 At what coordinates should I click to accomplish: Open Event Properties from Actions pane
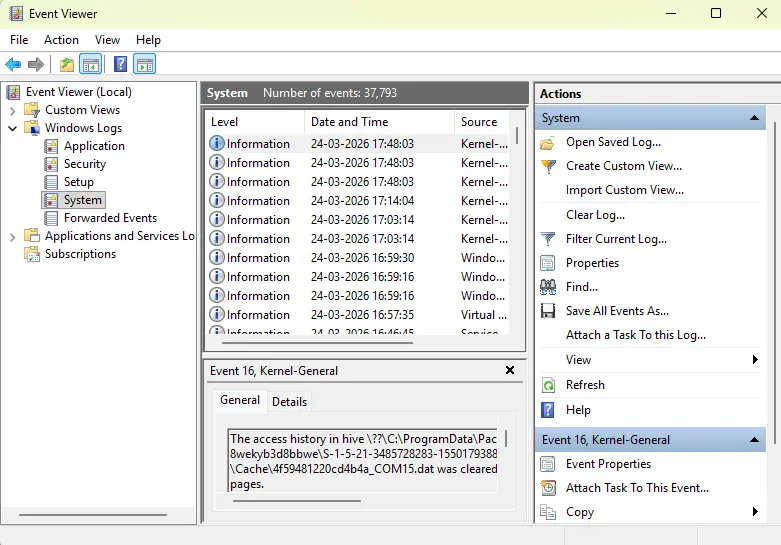pyautogui.click(x=608, y=464)
